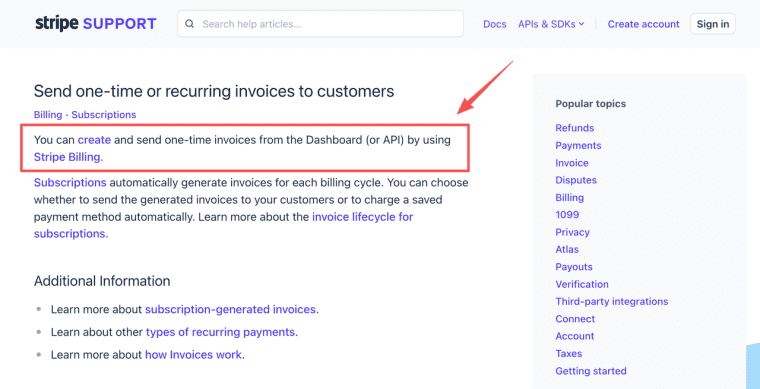
Task: Click the Additional Information heading
Action: pos(102,281)
